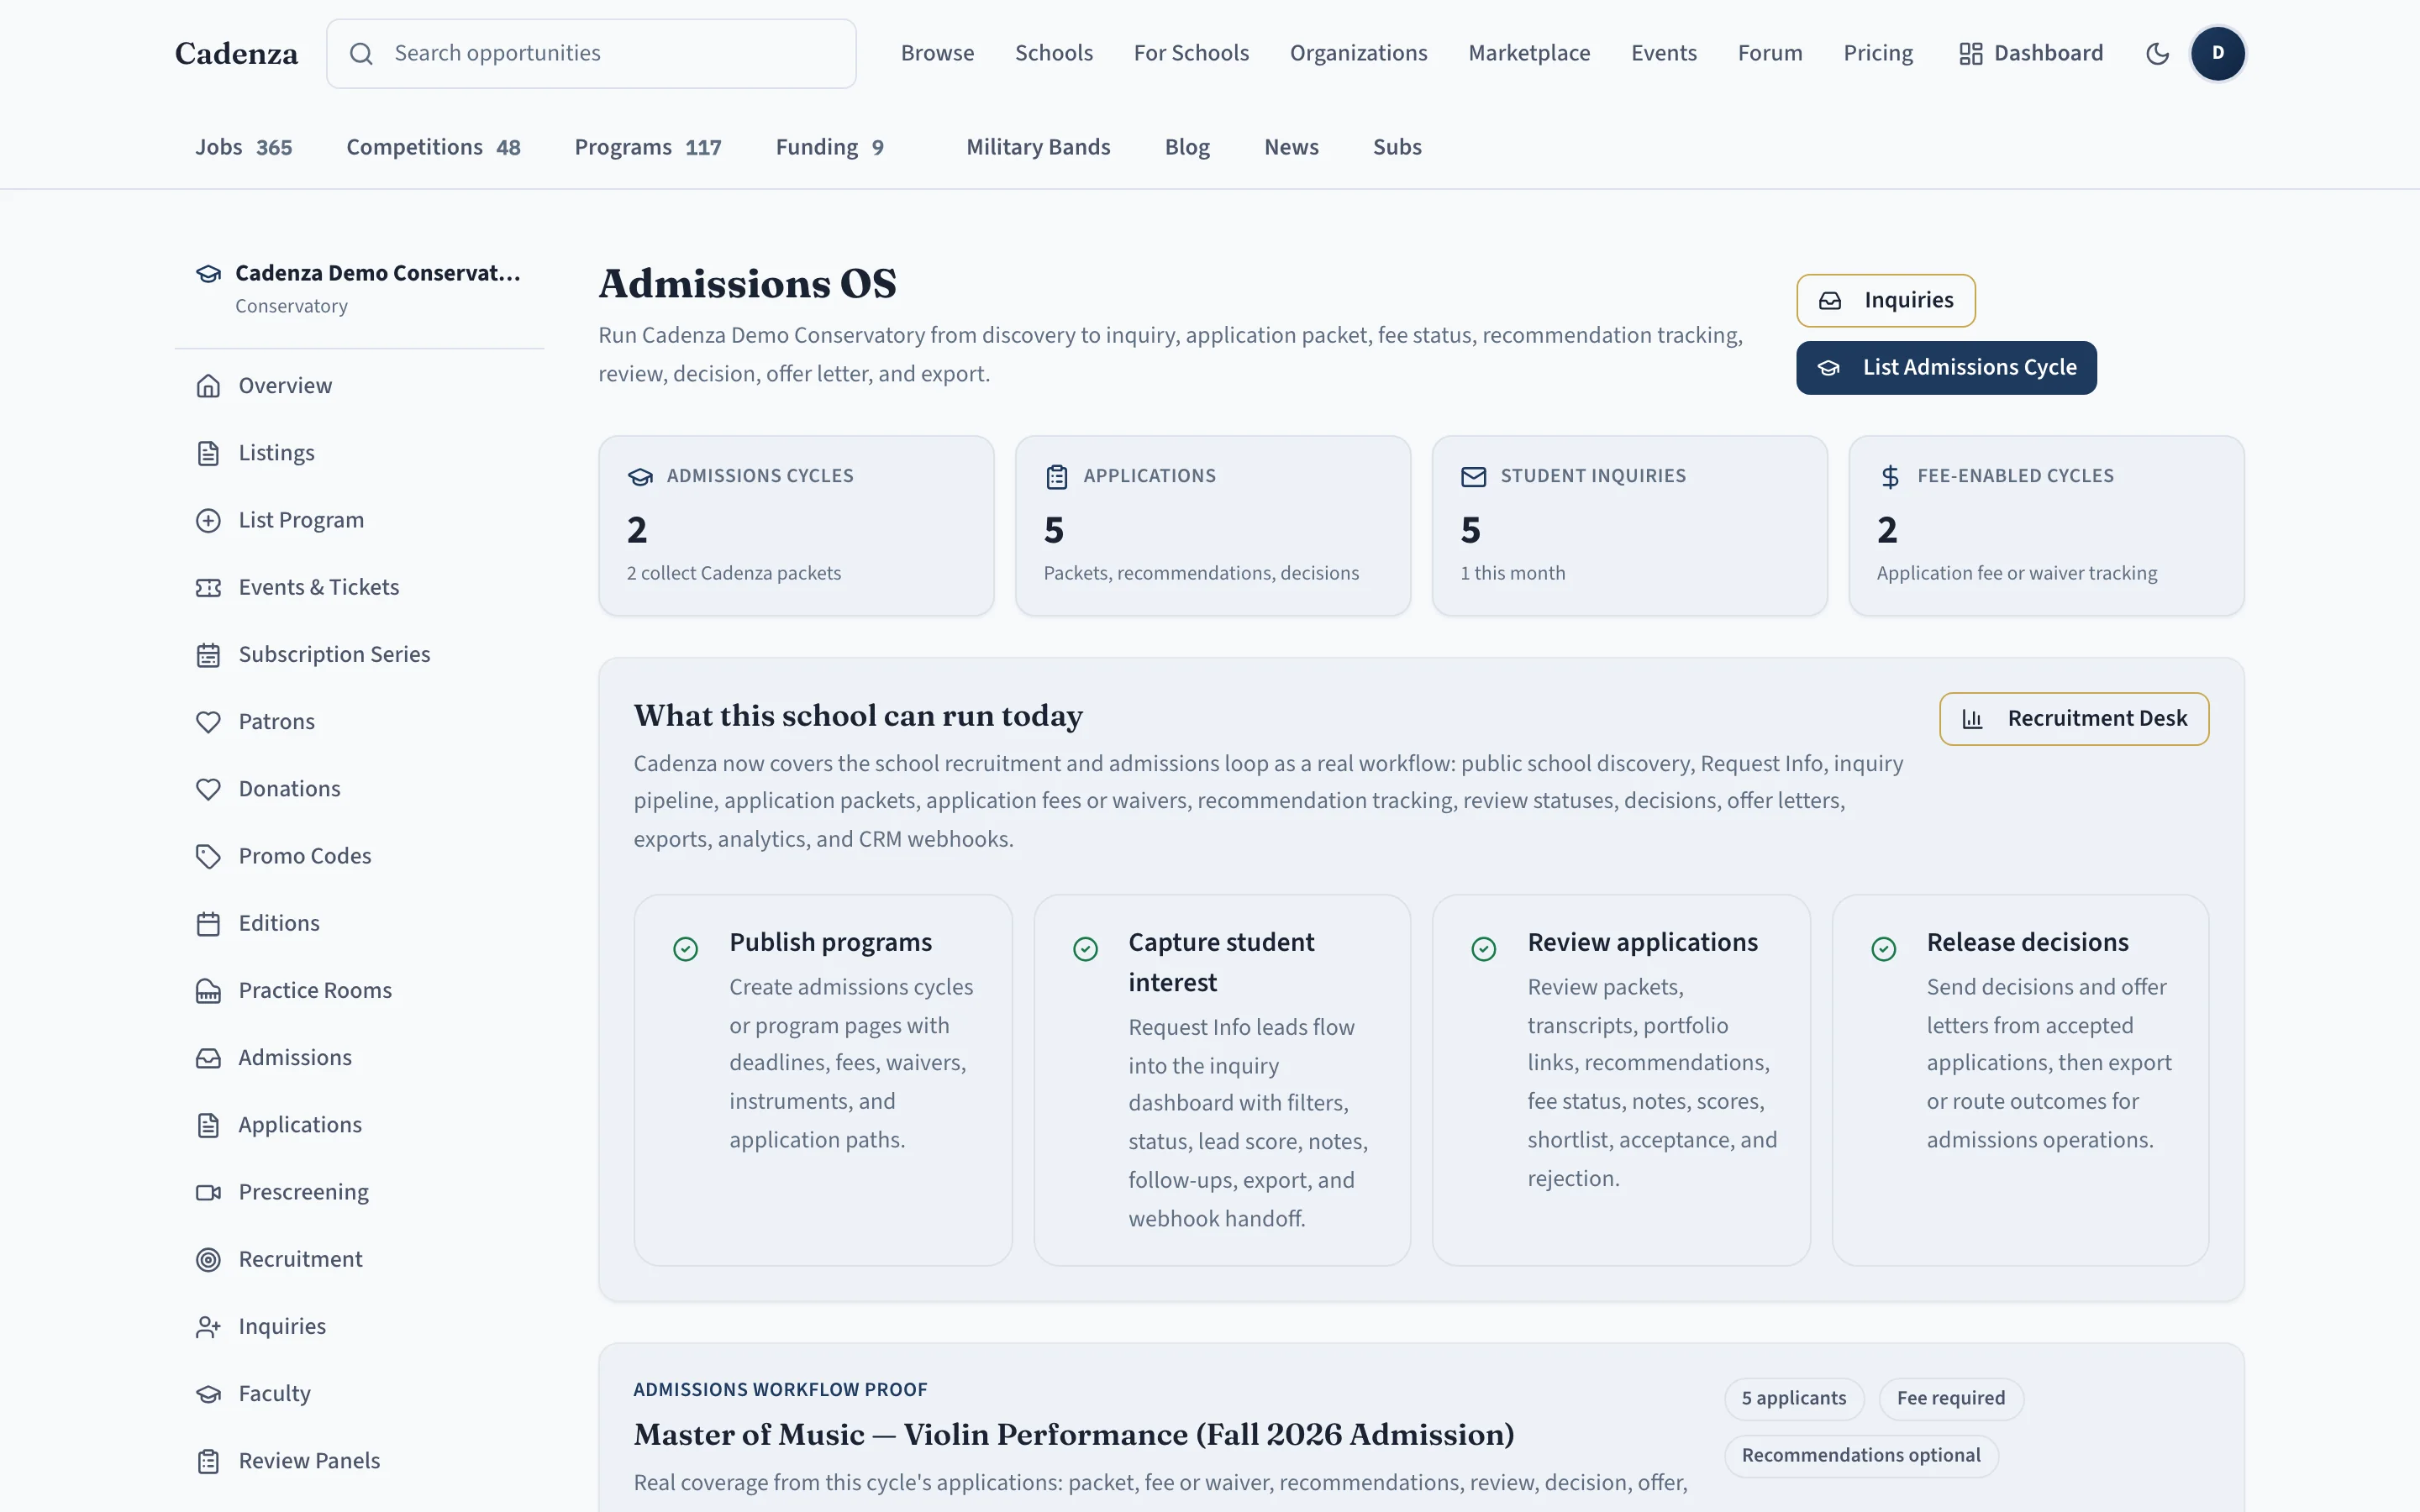2420x1512 pixels.
Task: Click the Dashboard grid icon
Action: click(1970, 54)
